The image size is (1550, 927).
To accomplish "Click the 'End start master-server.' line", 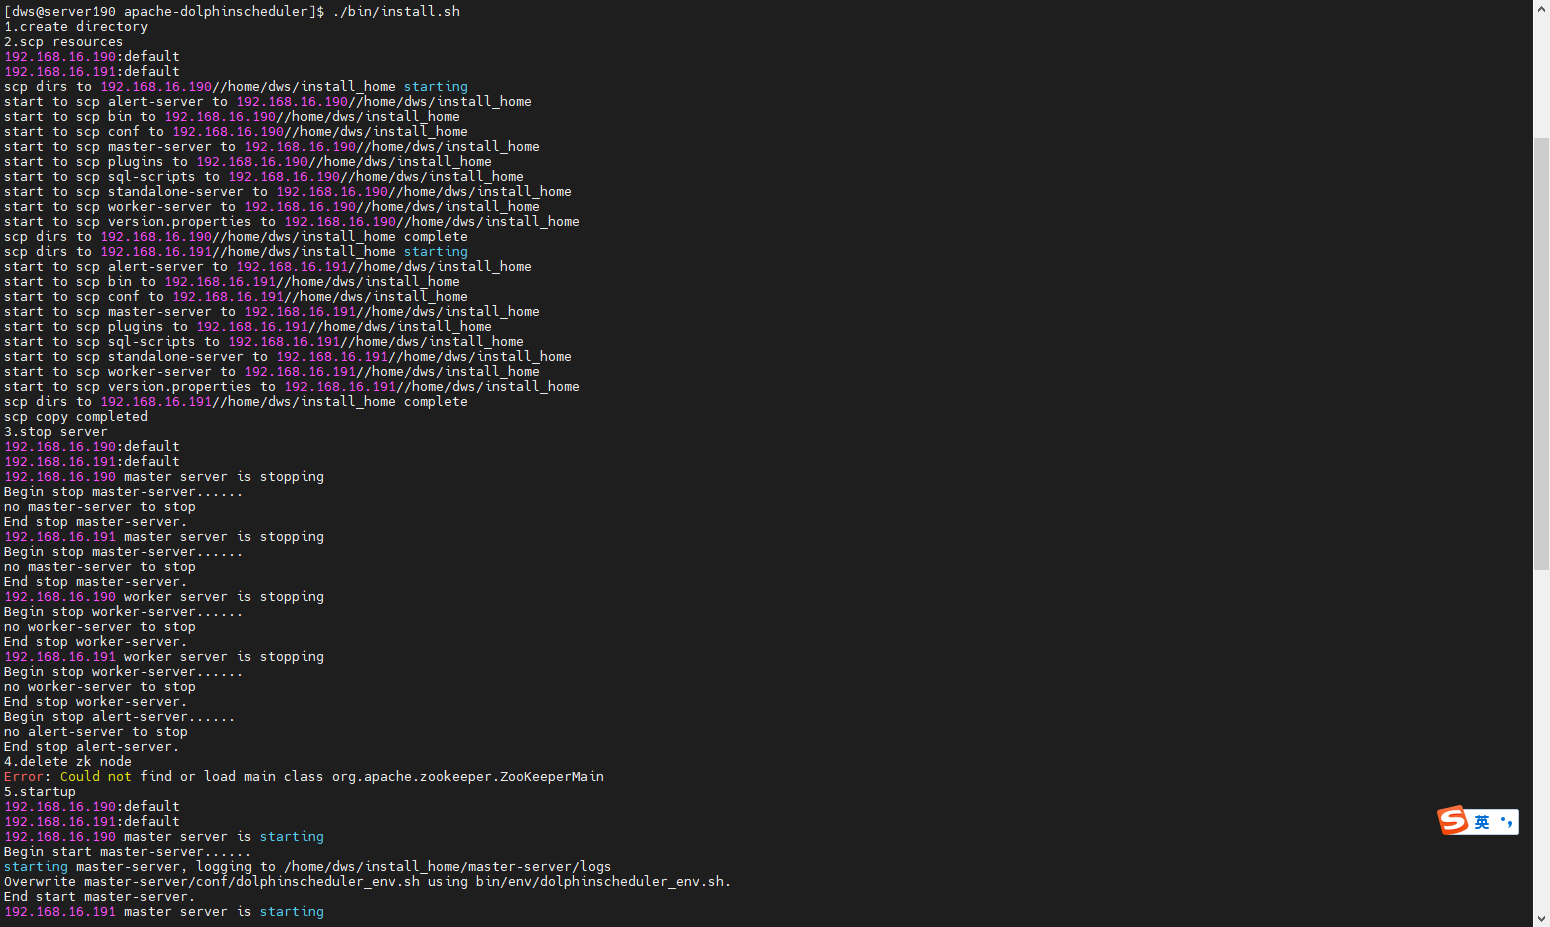I will click(x=100, y=897).
